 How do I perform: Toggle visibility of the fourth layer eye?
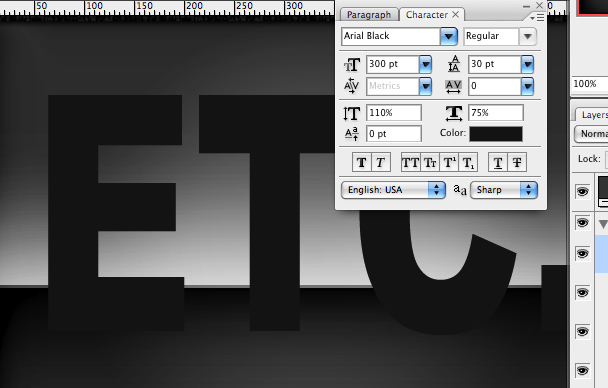[582, 292]
